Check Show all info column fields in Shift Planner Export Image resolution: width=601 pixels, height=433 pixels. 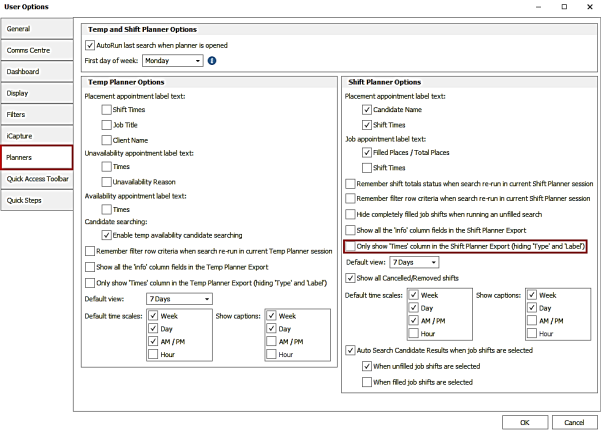pyautogui.click(x=350, y=230)
